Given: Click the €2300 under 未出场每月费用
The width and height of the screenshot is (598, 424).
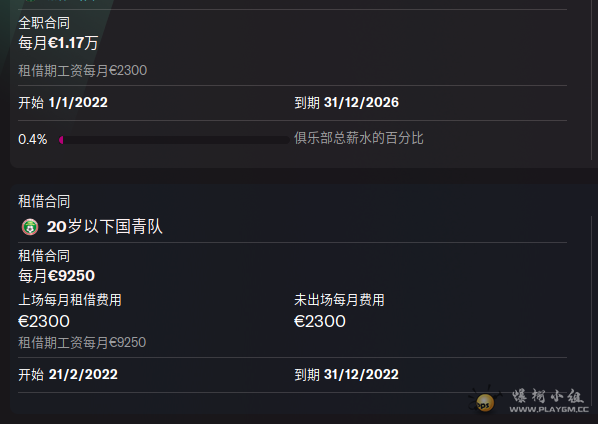Looking at the screenshot, I should click(320, 321).
